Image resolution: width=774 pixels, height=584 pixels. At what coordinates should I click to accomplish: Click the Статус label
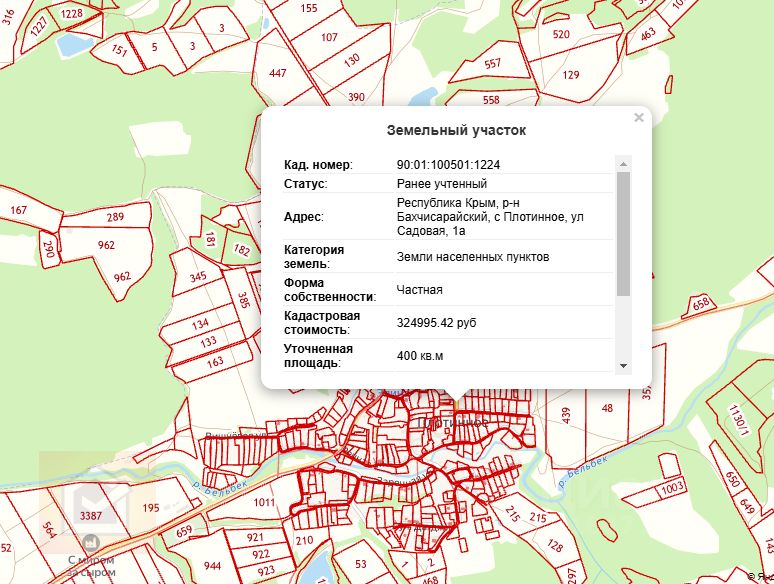[x=305, y=184]
